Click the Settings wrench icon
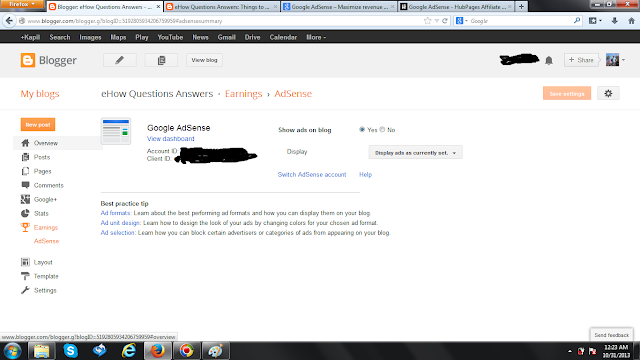The height and width of the screenshot is (360, 640). [25, 290]
